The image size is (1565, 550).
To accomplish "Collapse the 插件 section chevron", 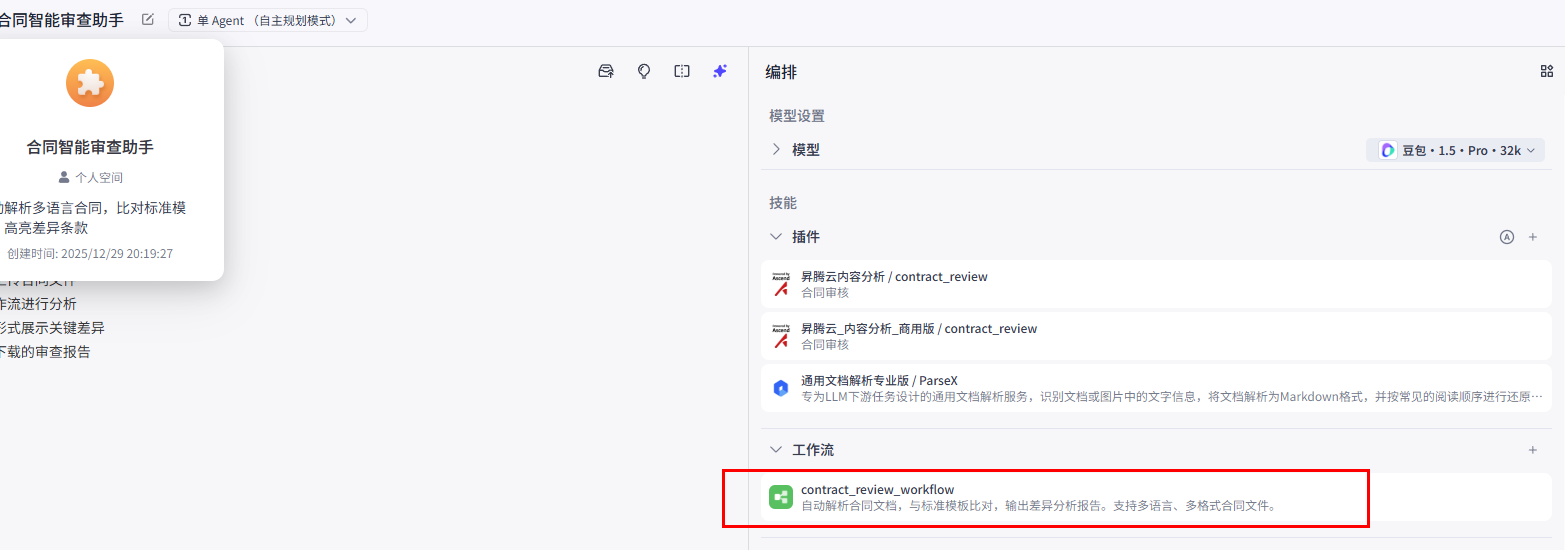I will click(x=776, y=237).
